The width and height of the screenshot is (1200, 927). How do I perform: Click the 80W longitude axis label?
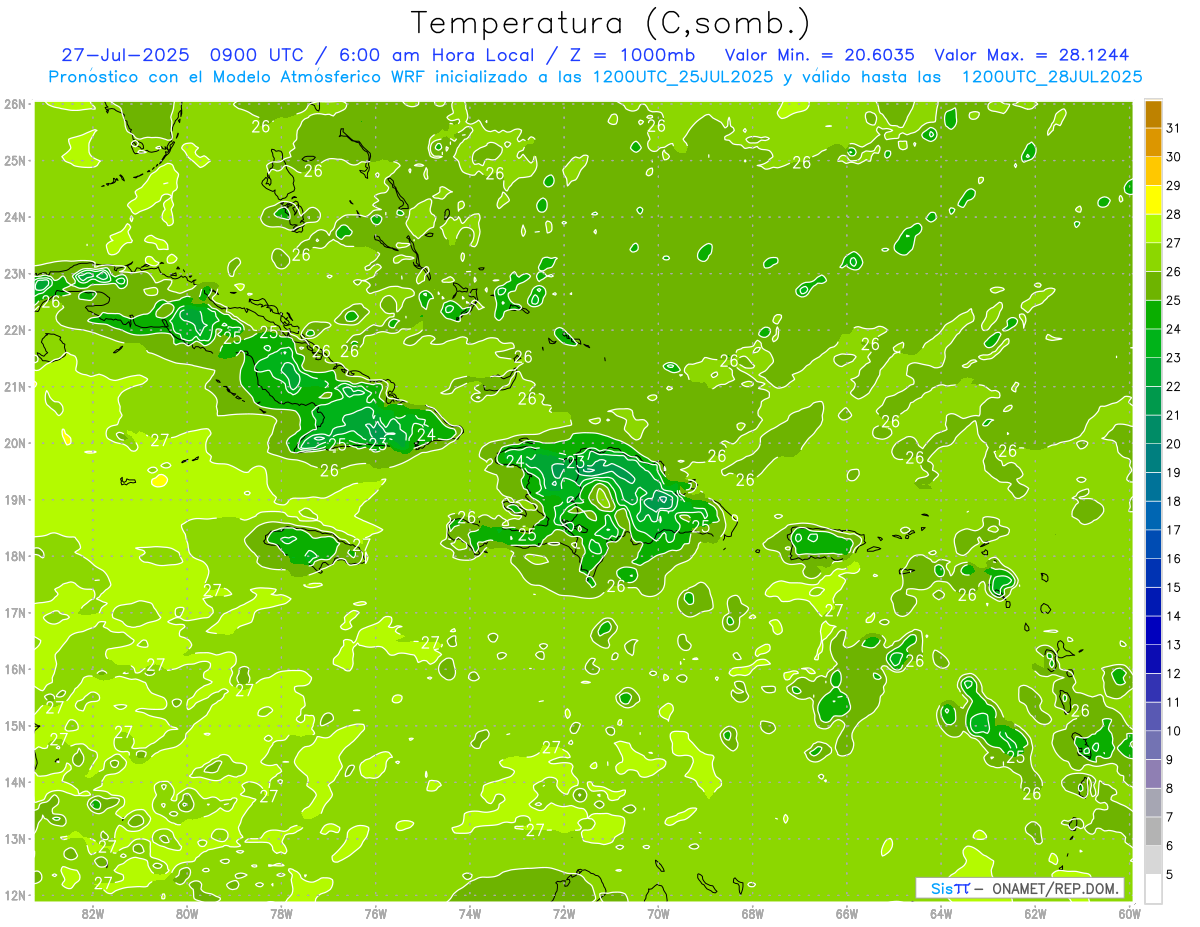[x=187, y=913]
